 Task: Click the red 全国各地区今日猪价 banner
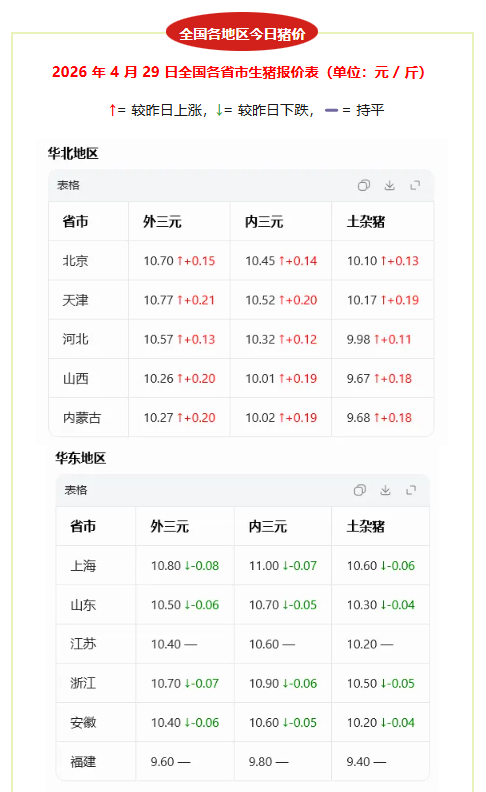point(242,33)
